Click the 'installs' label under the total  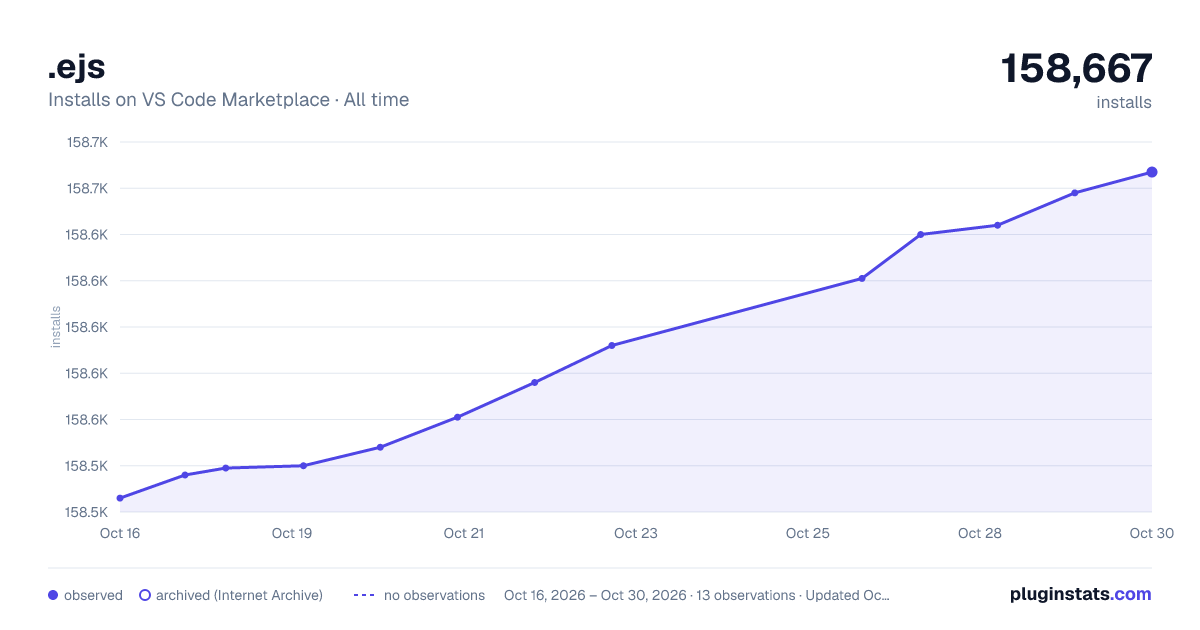tap(1124, 103)
